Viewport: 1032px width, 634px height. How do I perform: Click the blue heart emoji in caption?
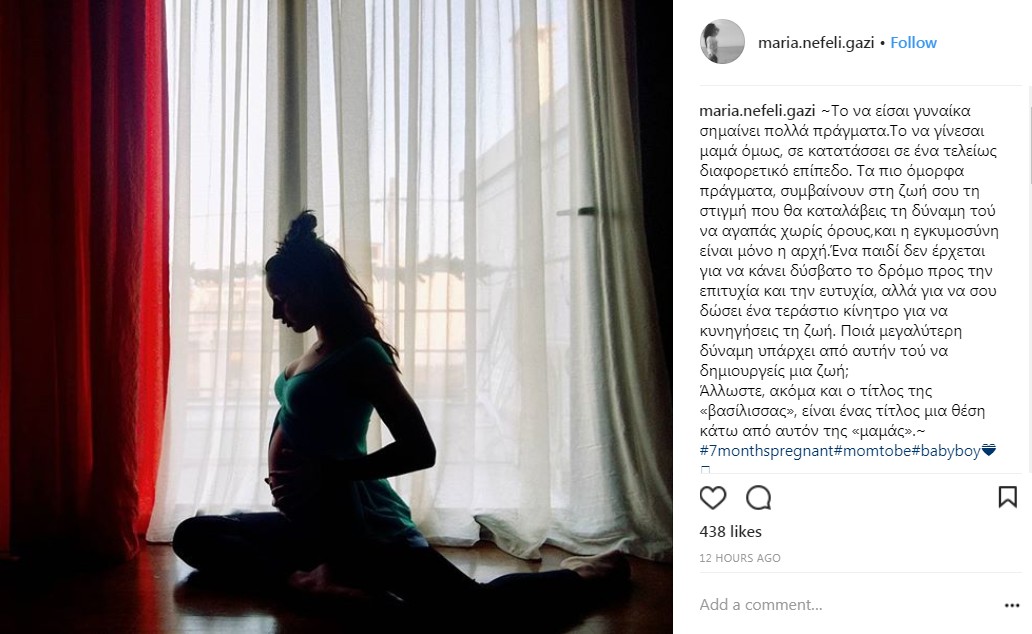[989, 451]
